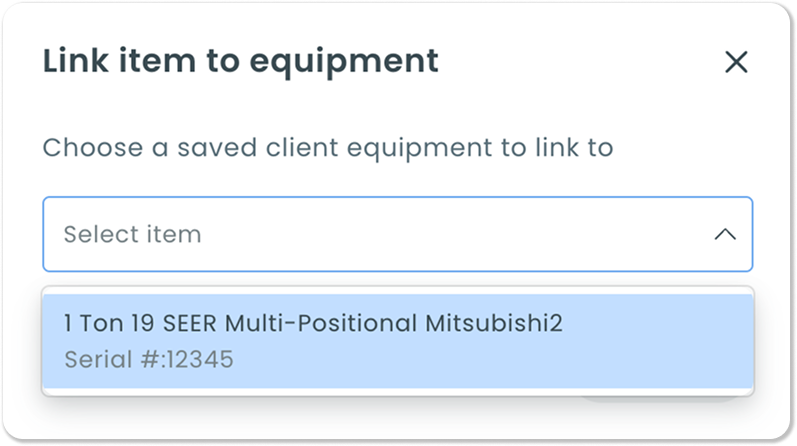Click the X icon at dialog corner
797x446 pixels.
click(x=736, y=62)
